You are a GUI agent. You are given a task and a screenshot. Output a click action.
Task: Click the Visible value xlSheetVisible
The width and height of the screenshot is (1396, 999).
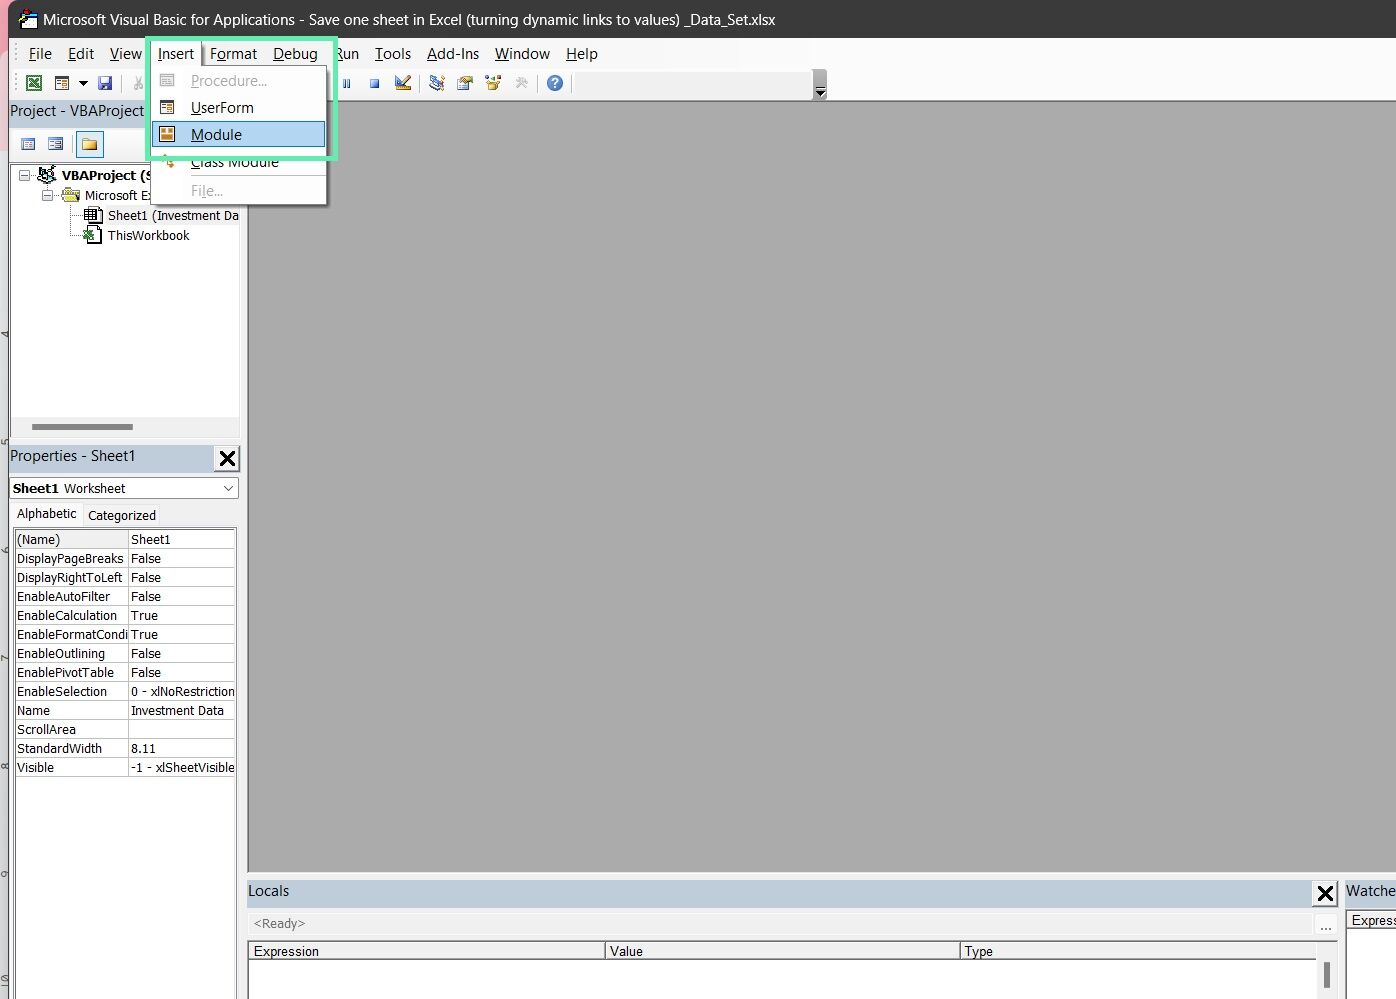(182, 767)
